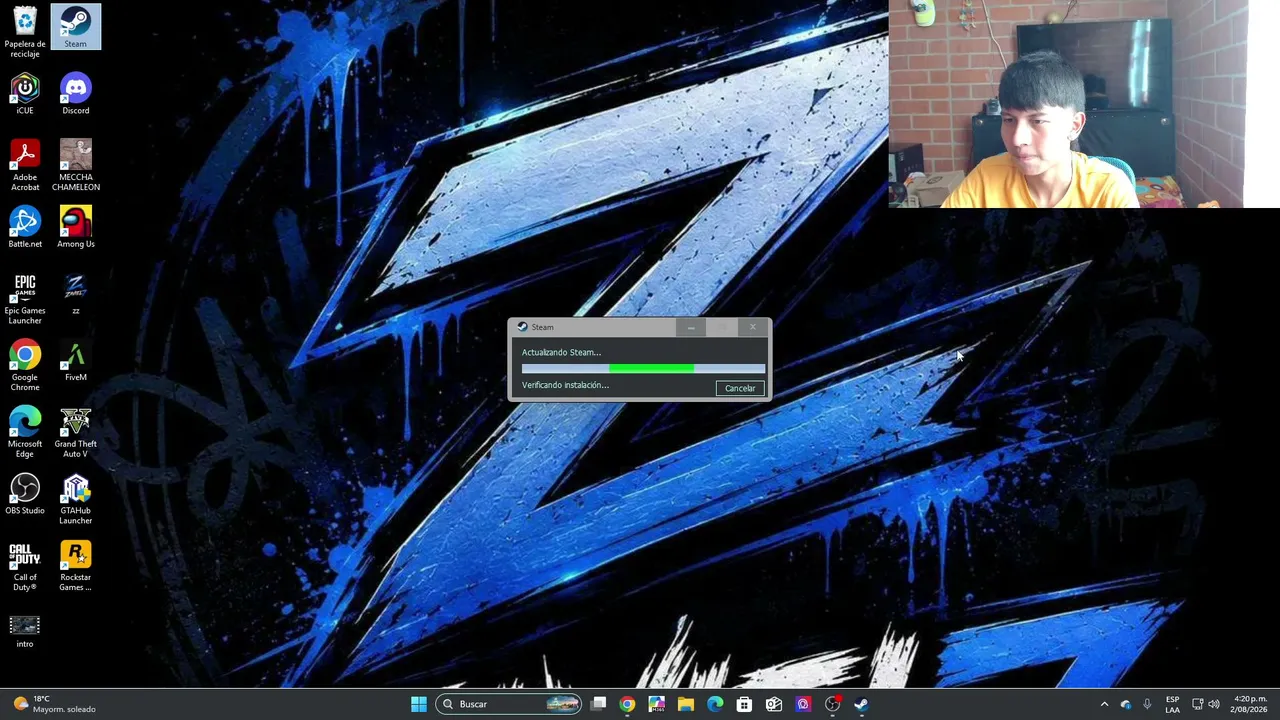
Task: Open Microsoft Store from the taskbar
Action: click(744, 704)
